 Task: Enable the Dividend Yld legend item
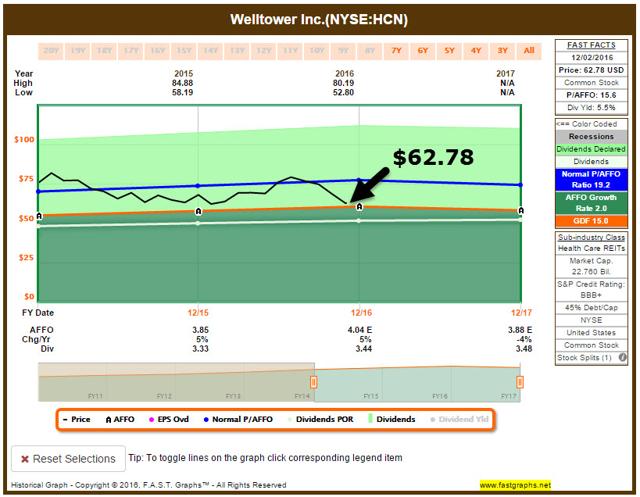tap(459, 419)
